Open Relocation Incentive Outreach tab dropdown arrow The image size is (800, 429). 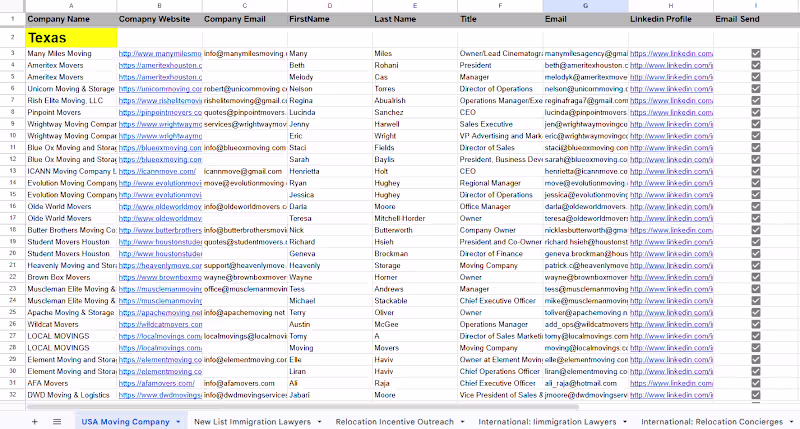[462, 422]
